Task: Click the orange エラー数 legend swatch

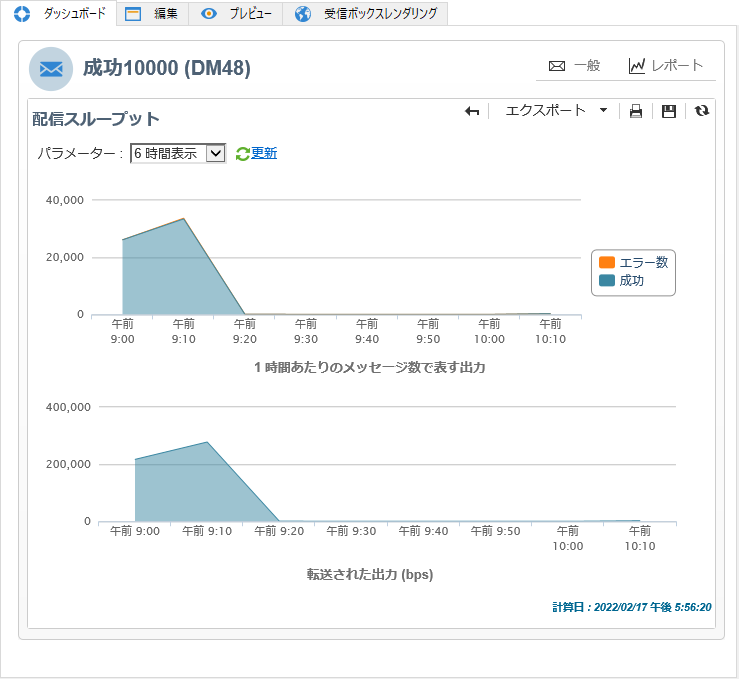Action: [607, 262]
